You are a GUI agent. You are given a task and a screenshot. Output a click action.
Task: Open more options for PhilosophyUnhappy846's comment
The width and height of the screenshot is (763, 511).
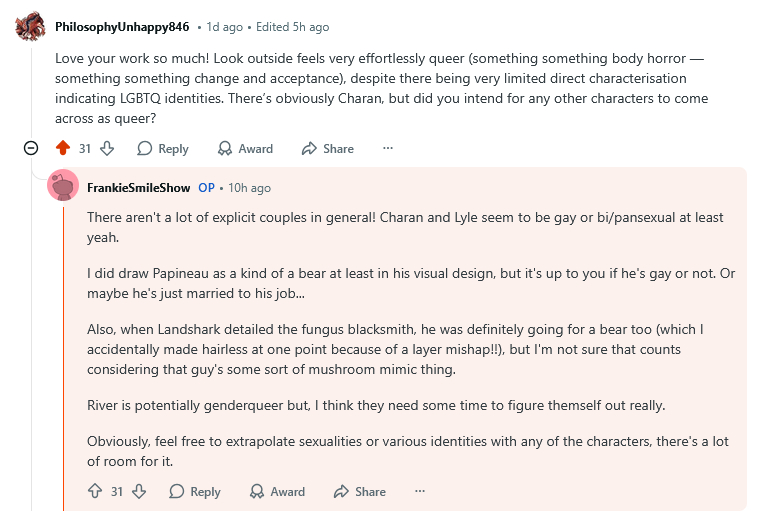click(x=388, y=148)
